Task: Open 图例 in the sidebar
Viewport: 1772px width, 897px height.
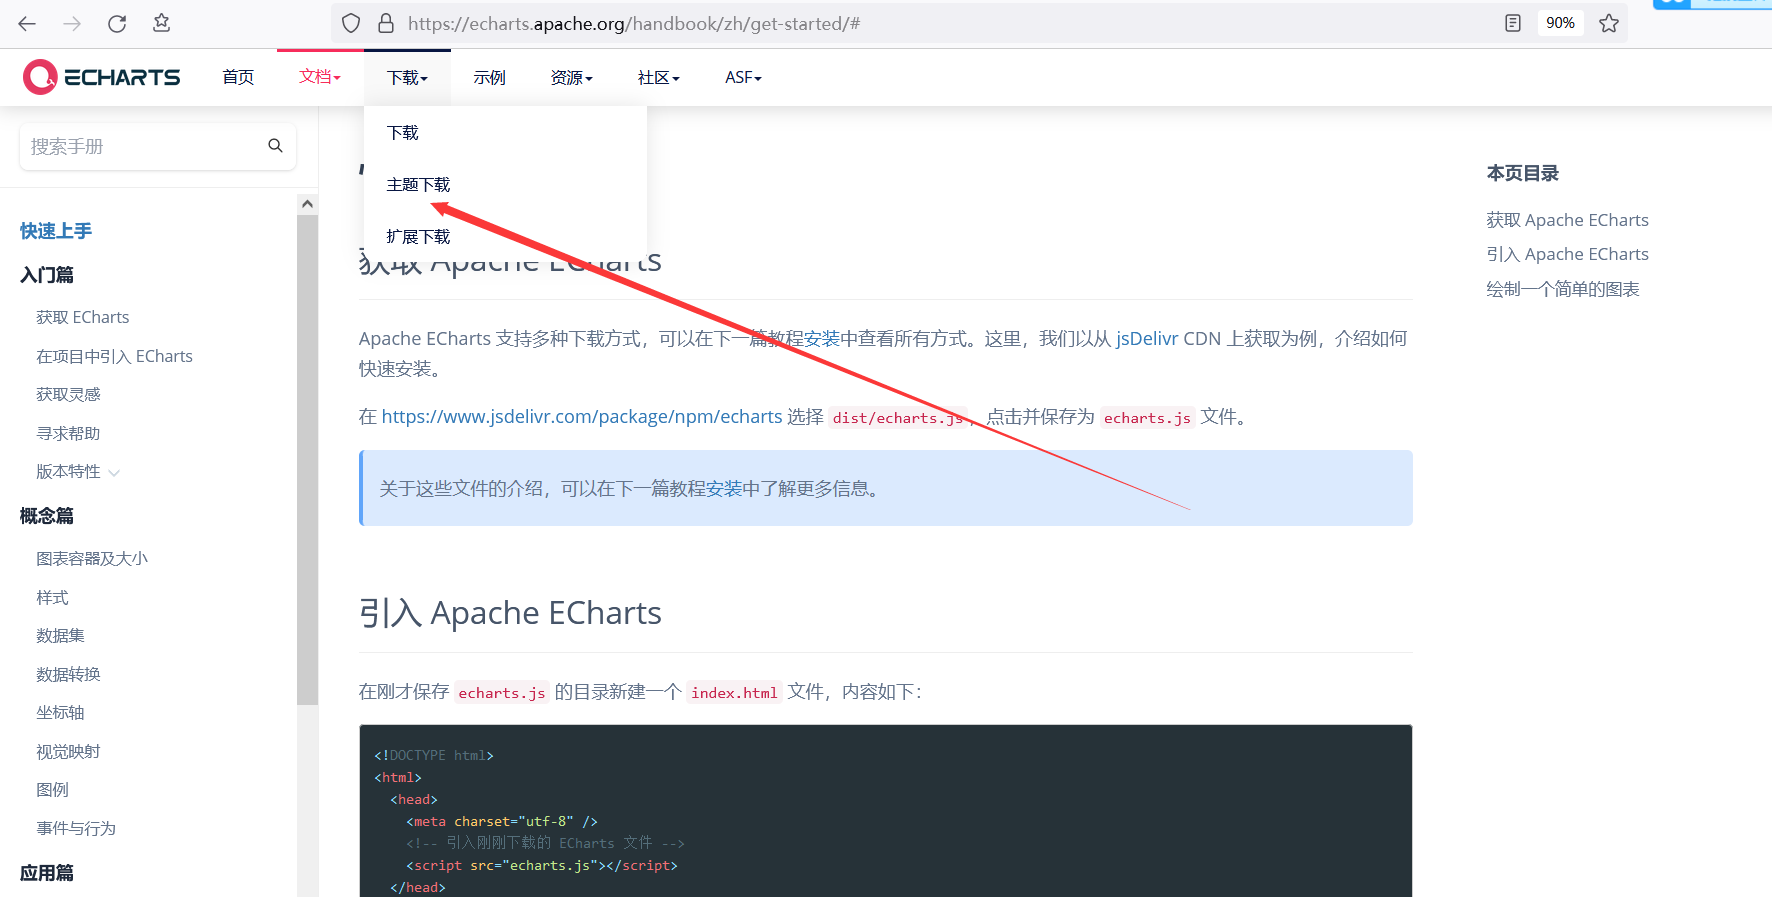Action: [52, 789]
